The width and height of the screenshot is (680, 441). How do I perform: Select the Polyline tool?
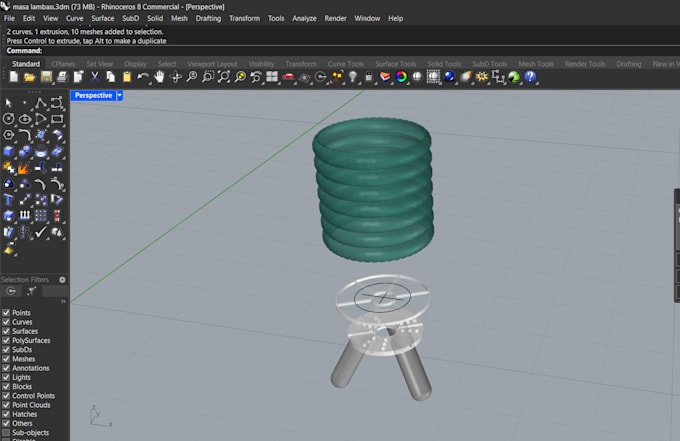click(x=41, y=103)
